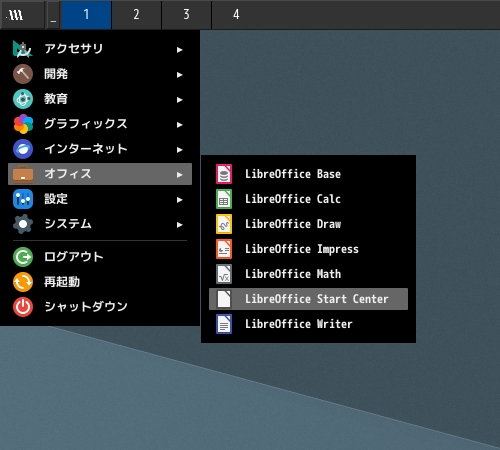Open the 設定 menu entry
Image resolution: width=500 pixels, height=450 pixels.
pyautogui.click(x=100, y=199)
